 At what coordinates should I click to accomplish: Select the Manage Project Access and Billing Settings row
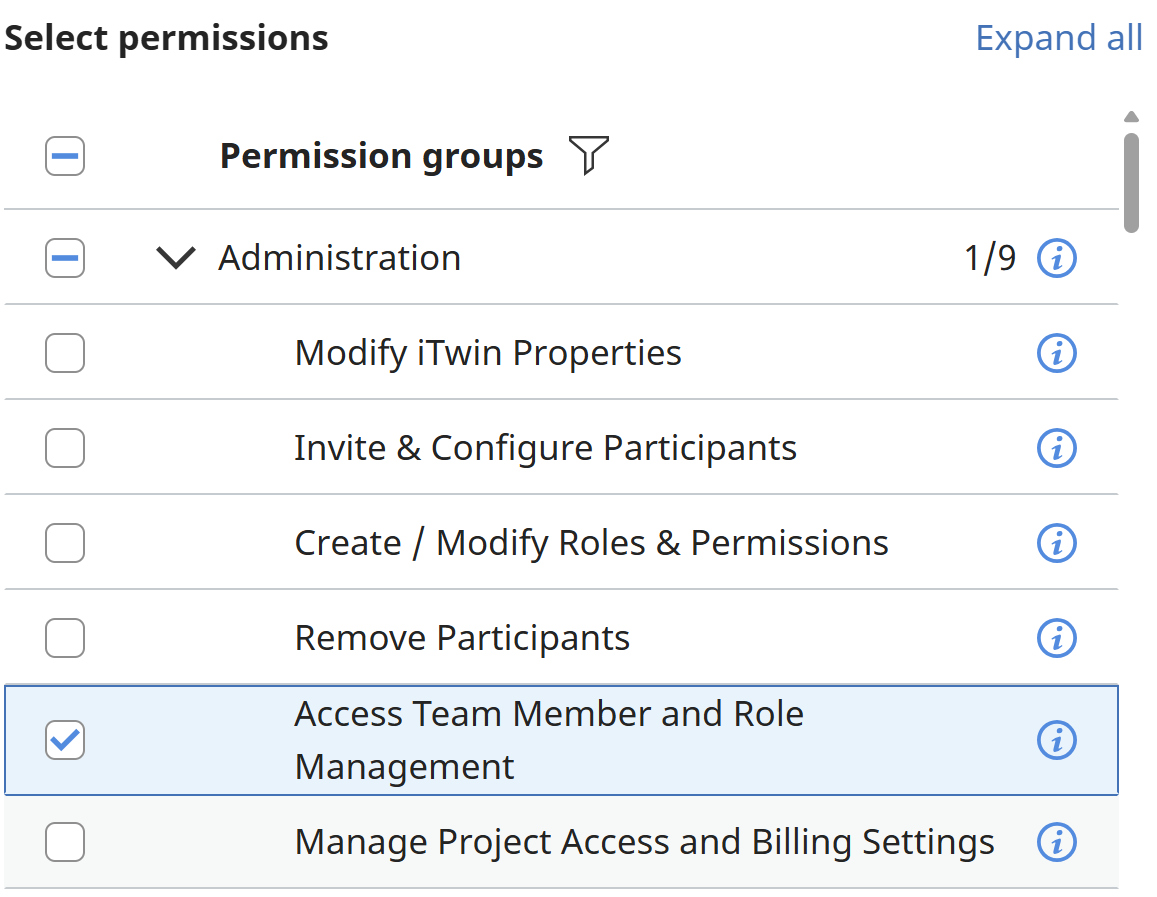644,842
